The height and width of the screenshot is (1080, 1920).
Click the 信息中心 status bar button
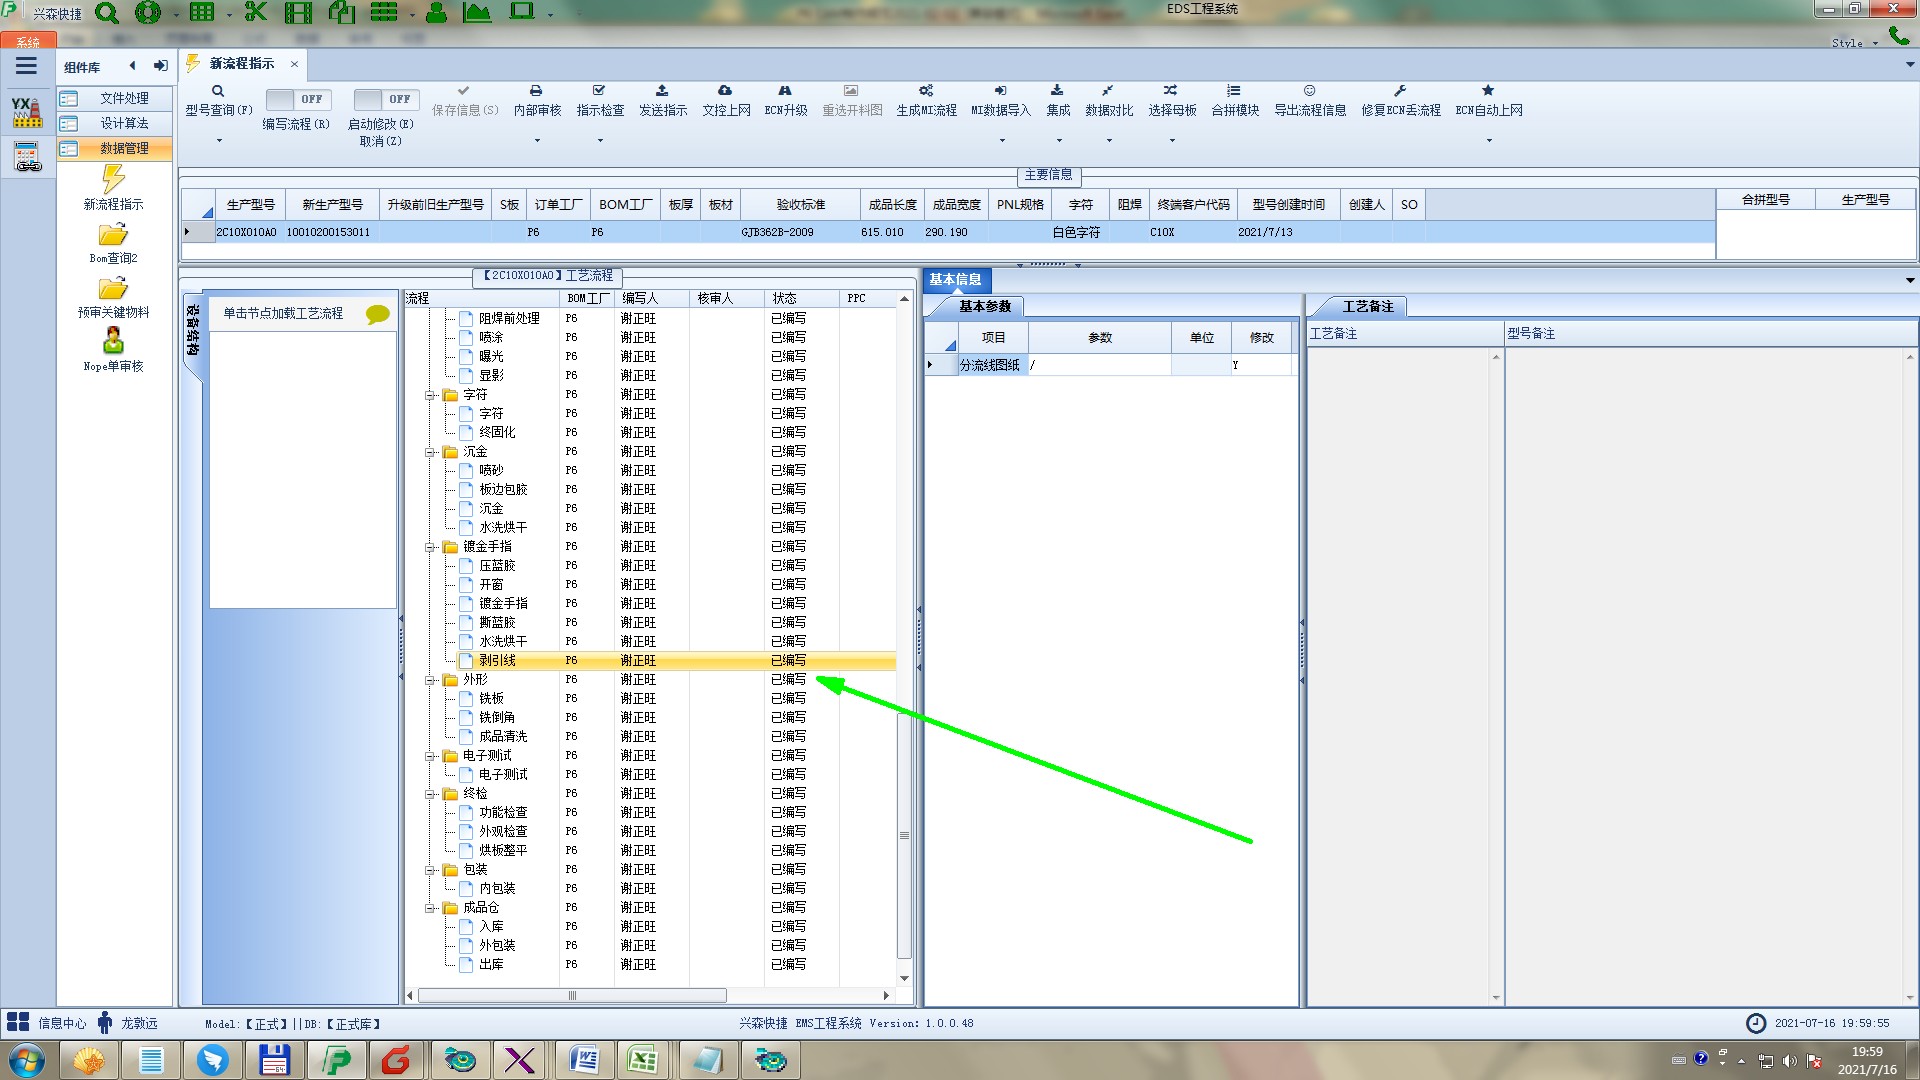[x=46, y=1023]
